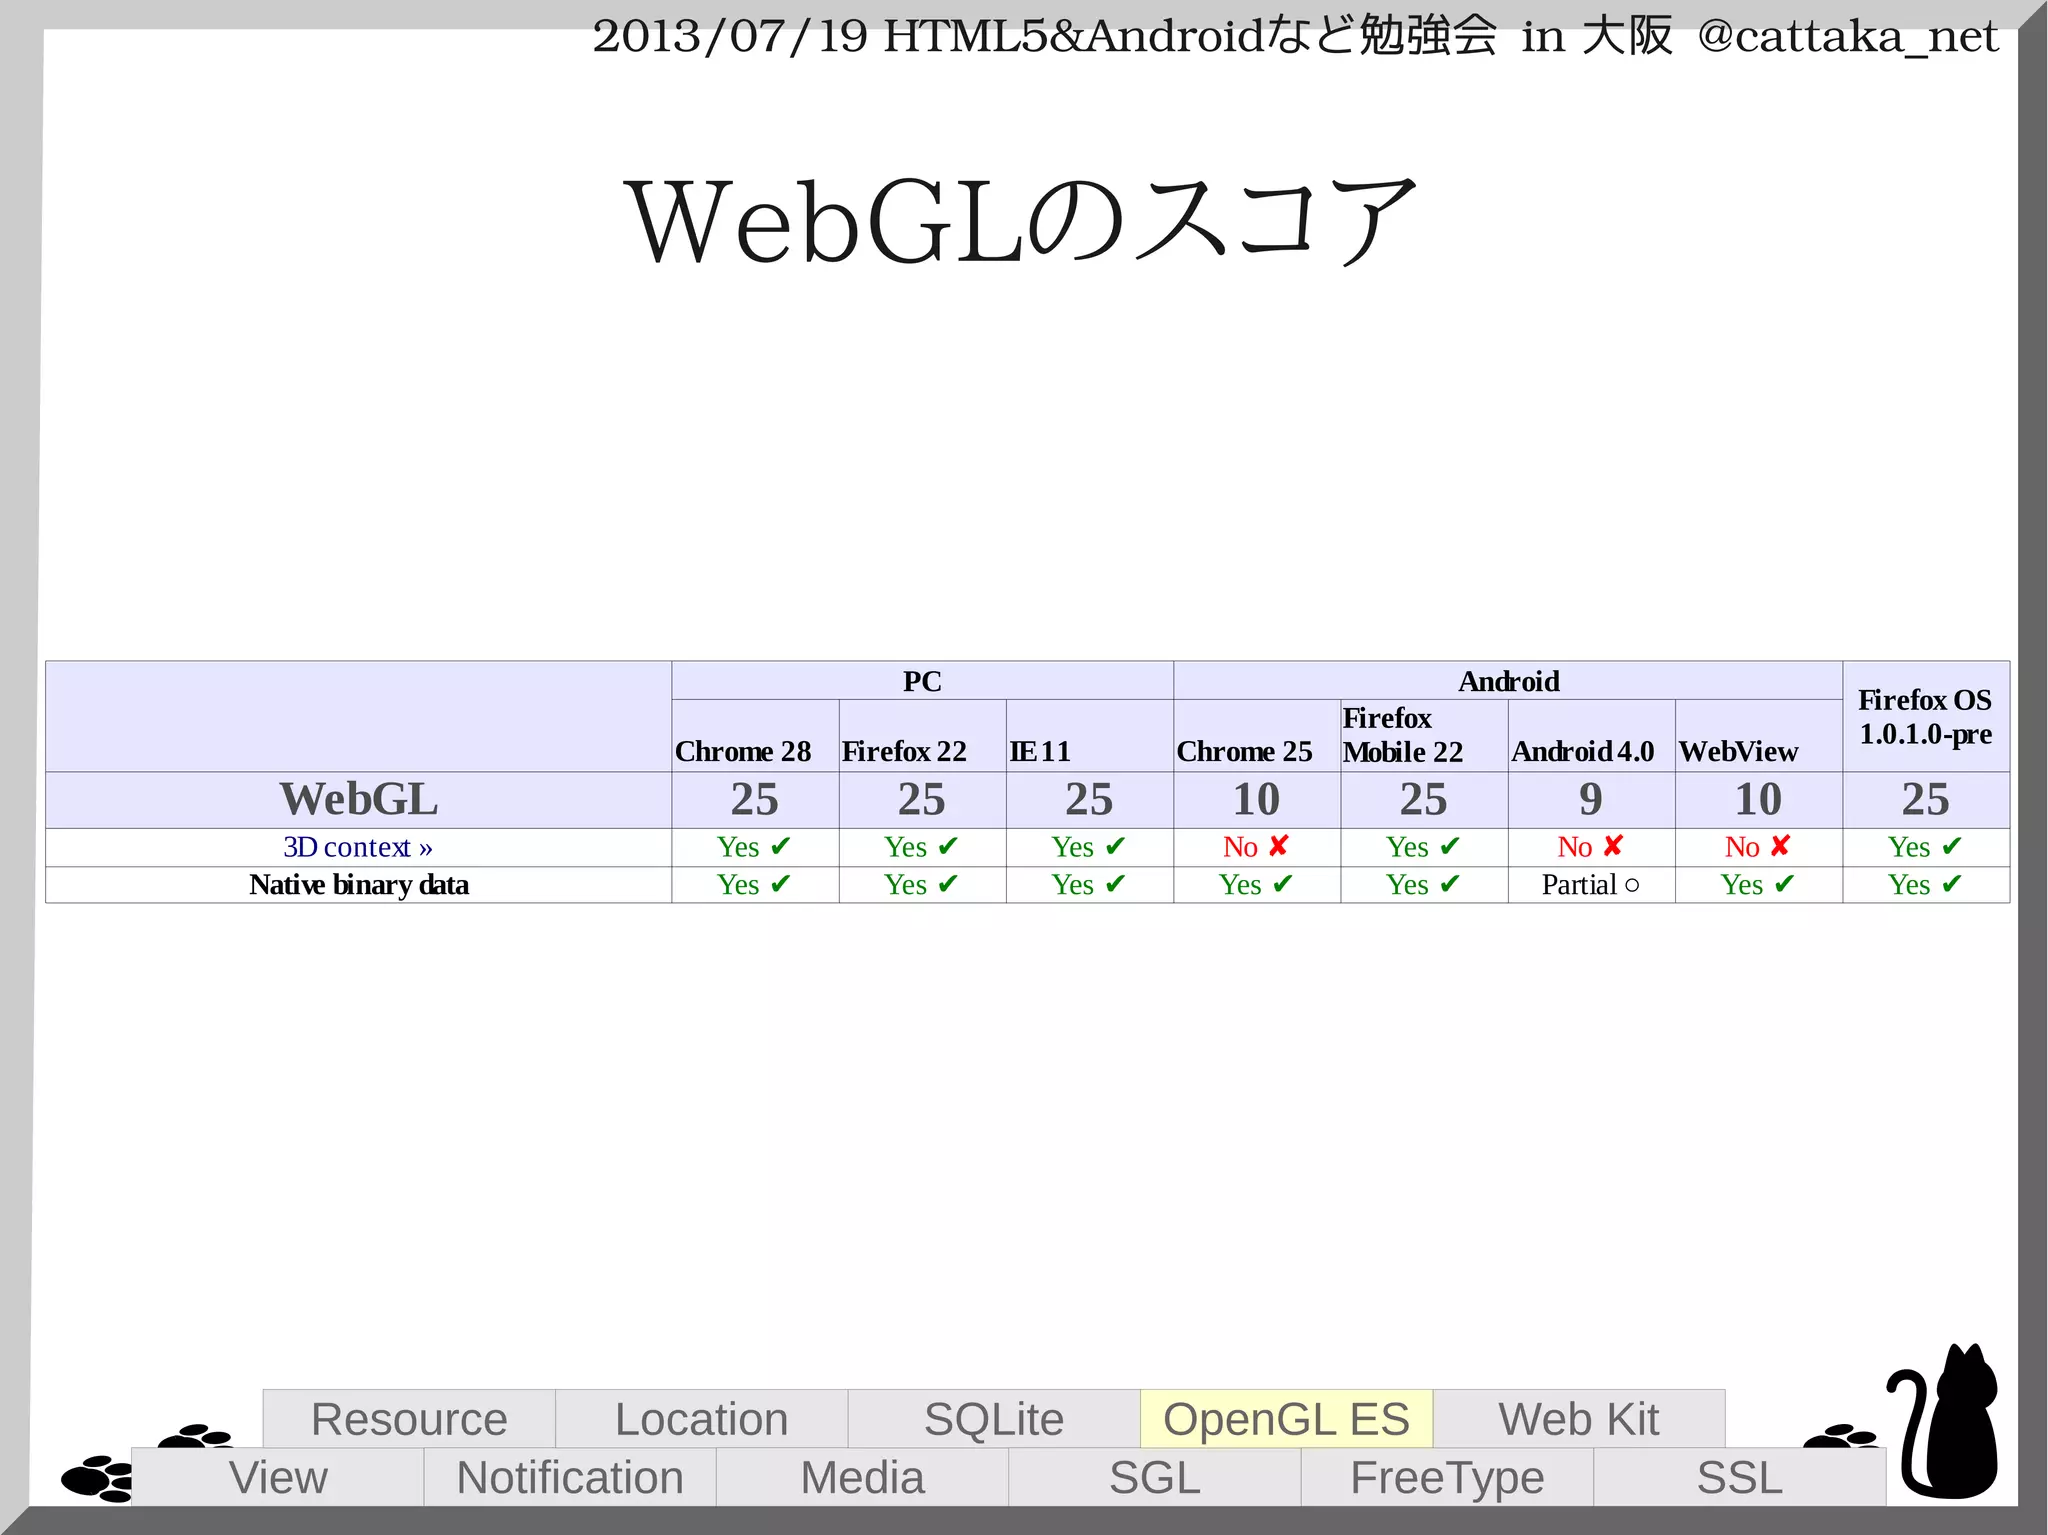This screenshot has width=2048, height=1535.
Task: Switch to the Location tab
Action: click(702, 1419)
